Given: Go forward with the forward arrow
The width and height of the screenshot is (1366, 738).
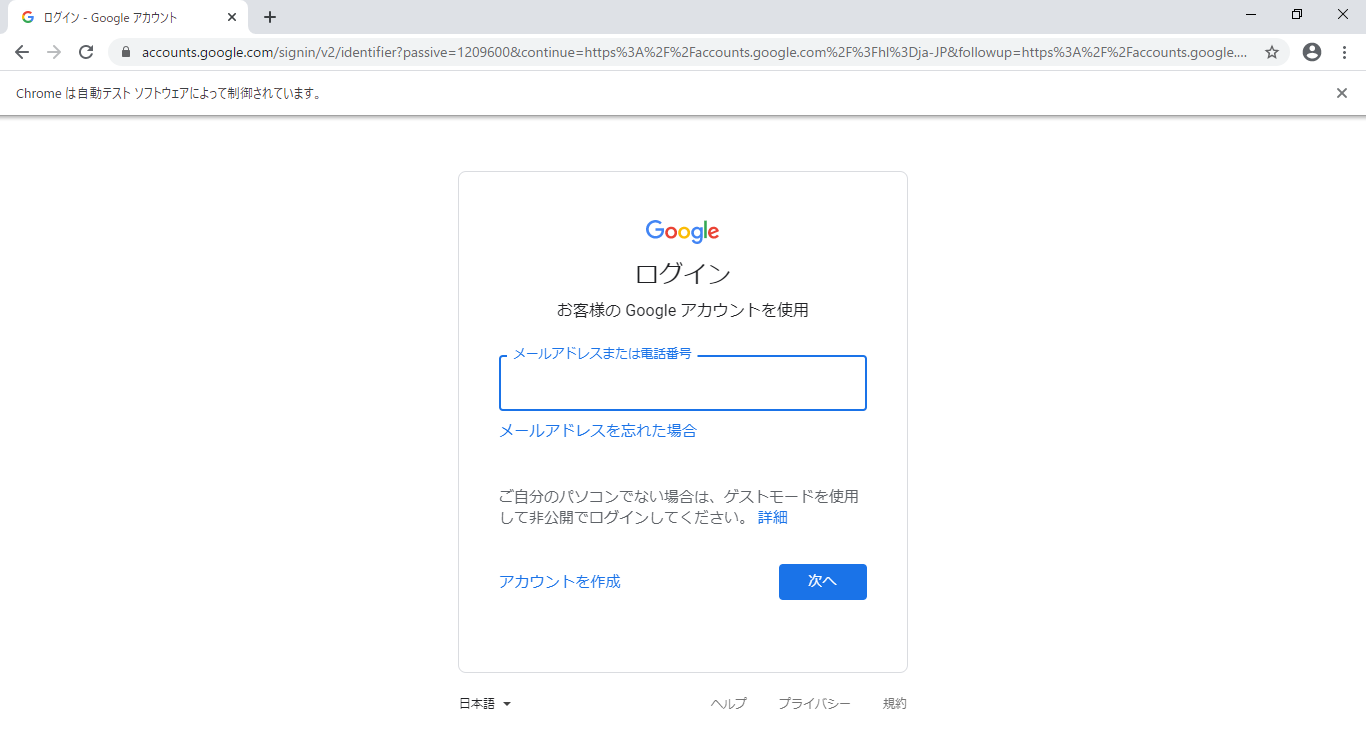Looking at the screenshot, I should point(54,52).
